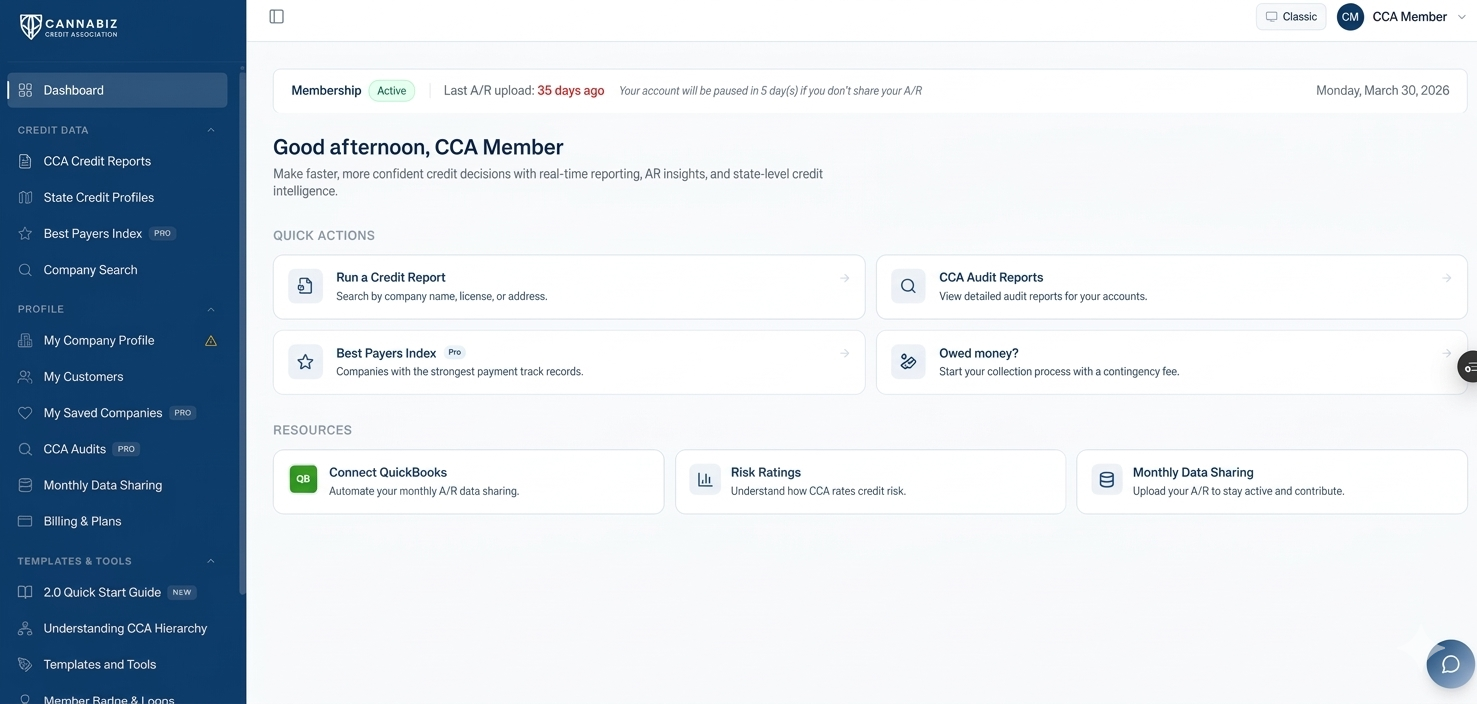Click the My Company Profile building icon

pyautogui.click(x=25, y=340)
